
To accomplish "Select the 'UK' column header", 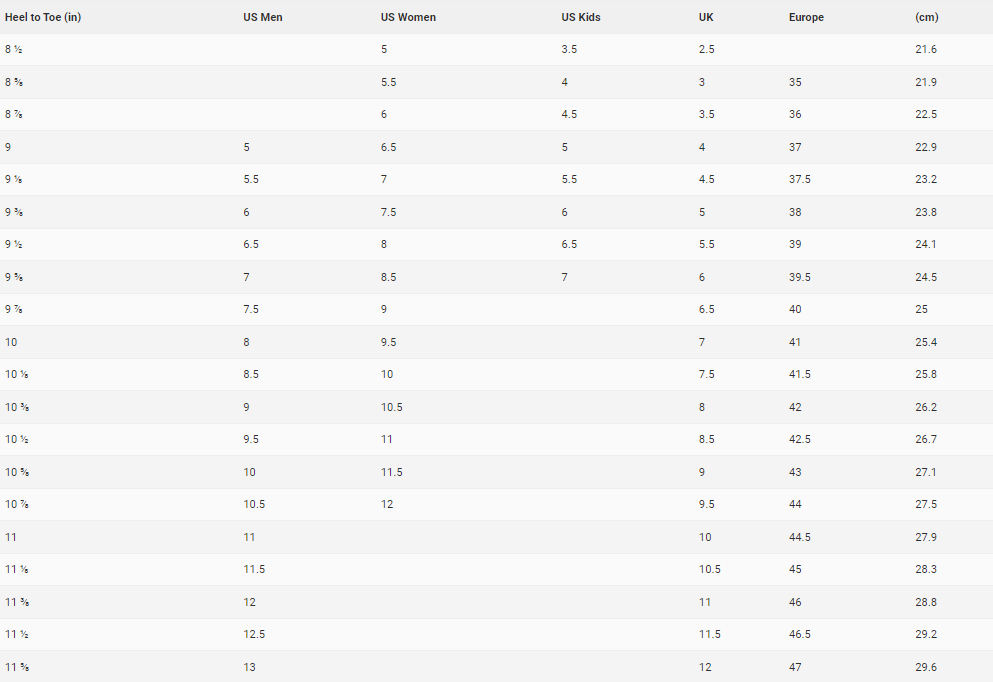I will [x=706, y=17].
